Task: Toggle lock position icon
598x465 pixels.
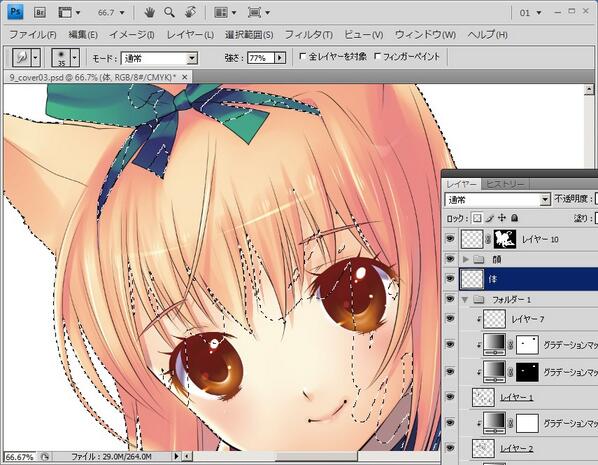Action: pyautogui.click(x=502, y=218)
